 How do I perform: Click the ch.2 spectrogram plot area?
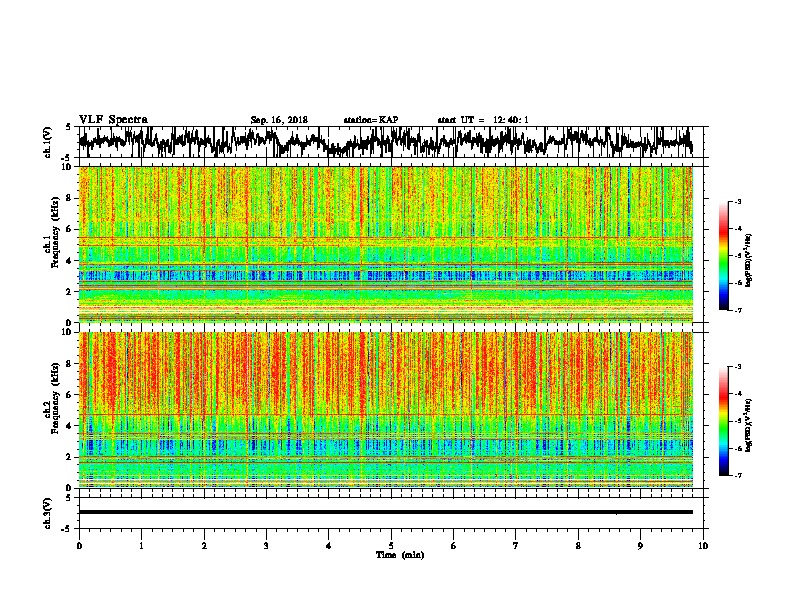(x=385, y=410)
